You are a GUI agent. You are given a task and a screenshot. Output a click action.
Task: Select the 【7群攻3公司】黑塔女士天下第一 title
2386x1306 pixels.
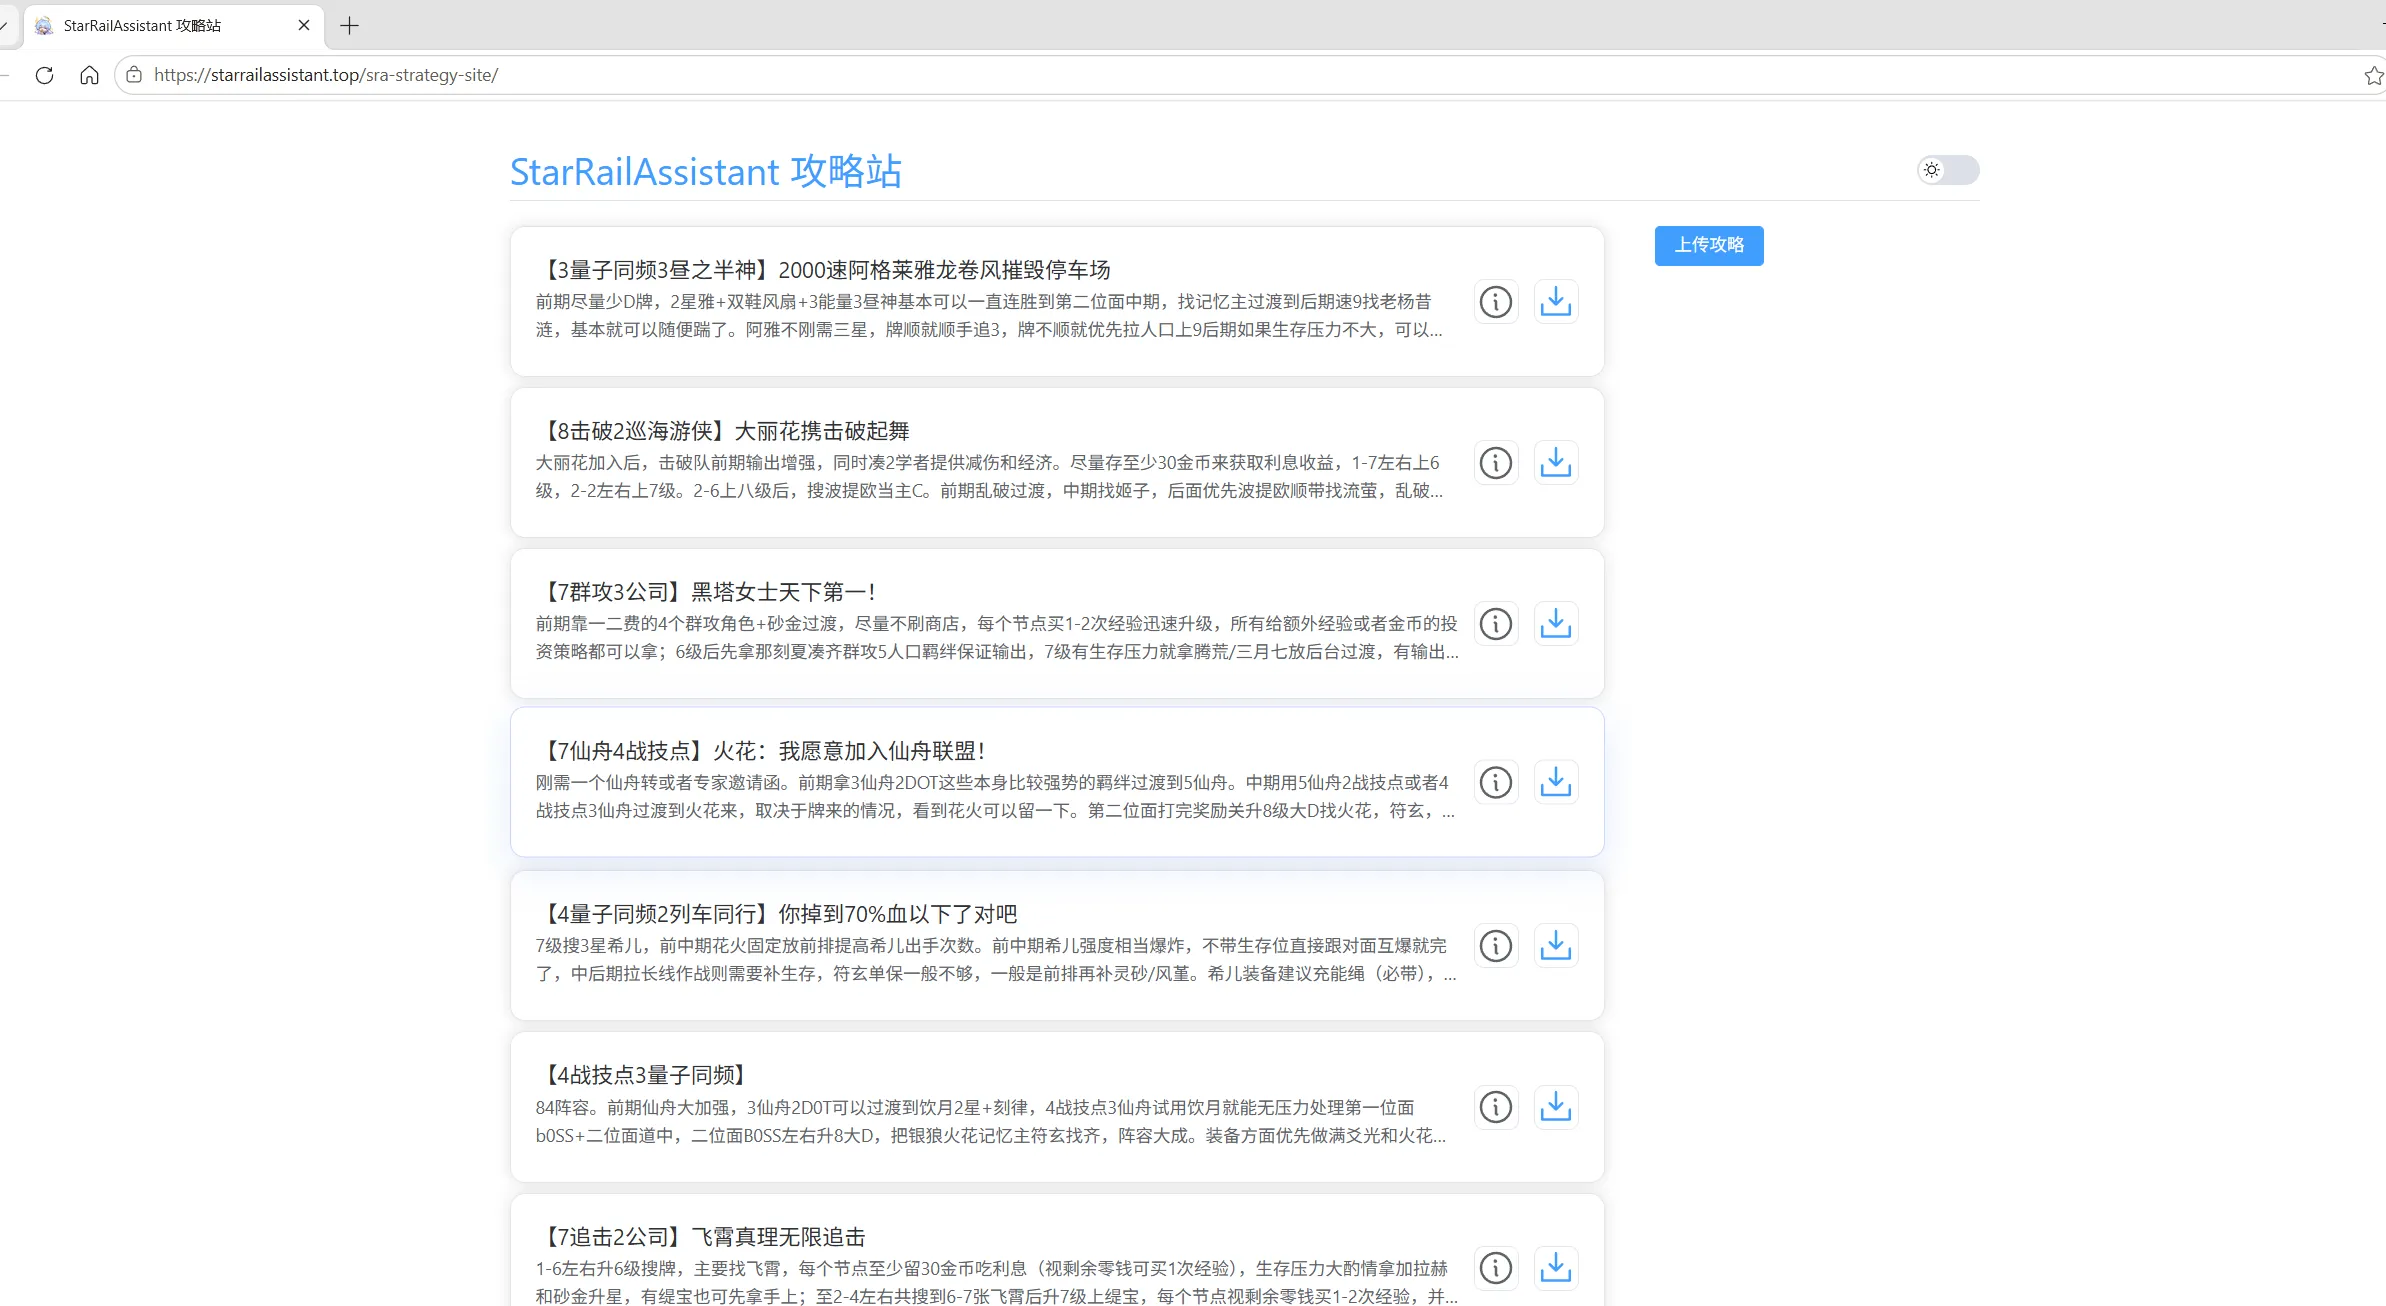[x=707, y=592]
